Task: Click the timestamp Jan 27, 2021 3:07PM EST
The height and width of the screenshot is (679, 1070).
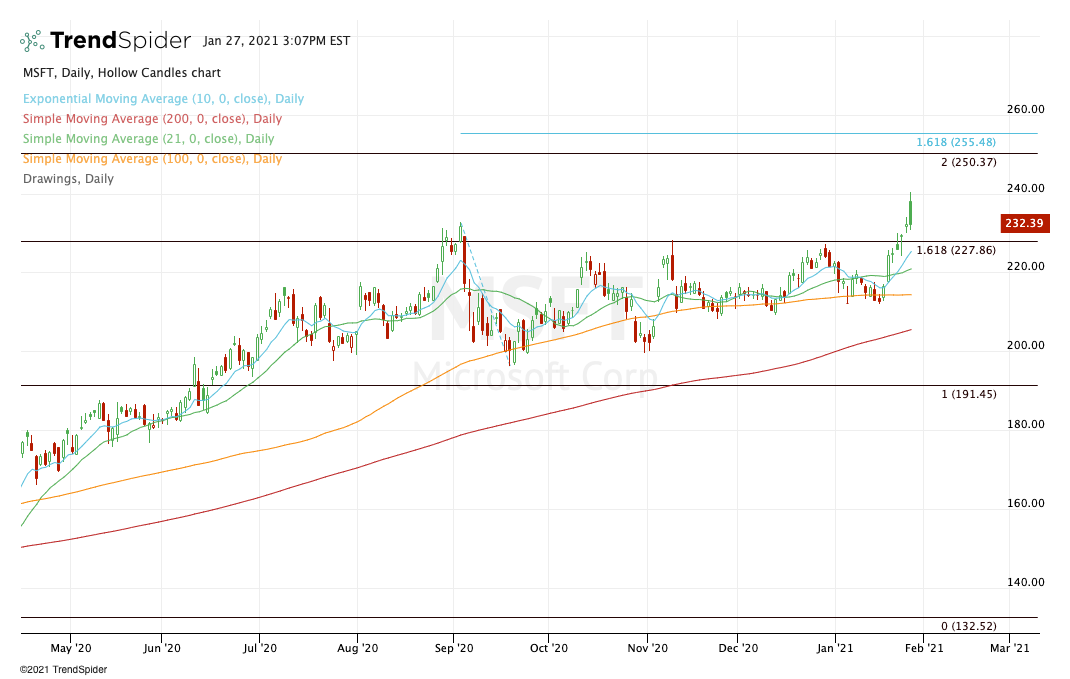Action: pyautogui.click(x=276, y=41)
